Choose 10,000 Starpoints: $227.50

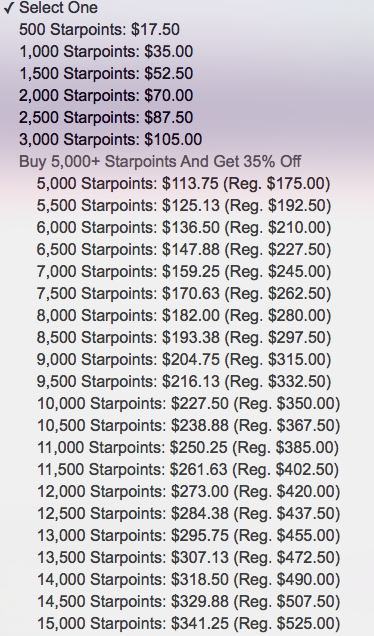(x=187, y=403)
